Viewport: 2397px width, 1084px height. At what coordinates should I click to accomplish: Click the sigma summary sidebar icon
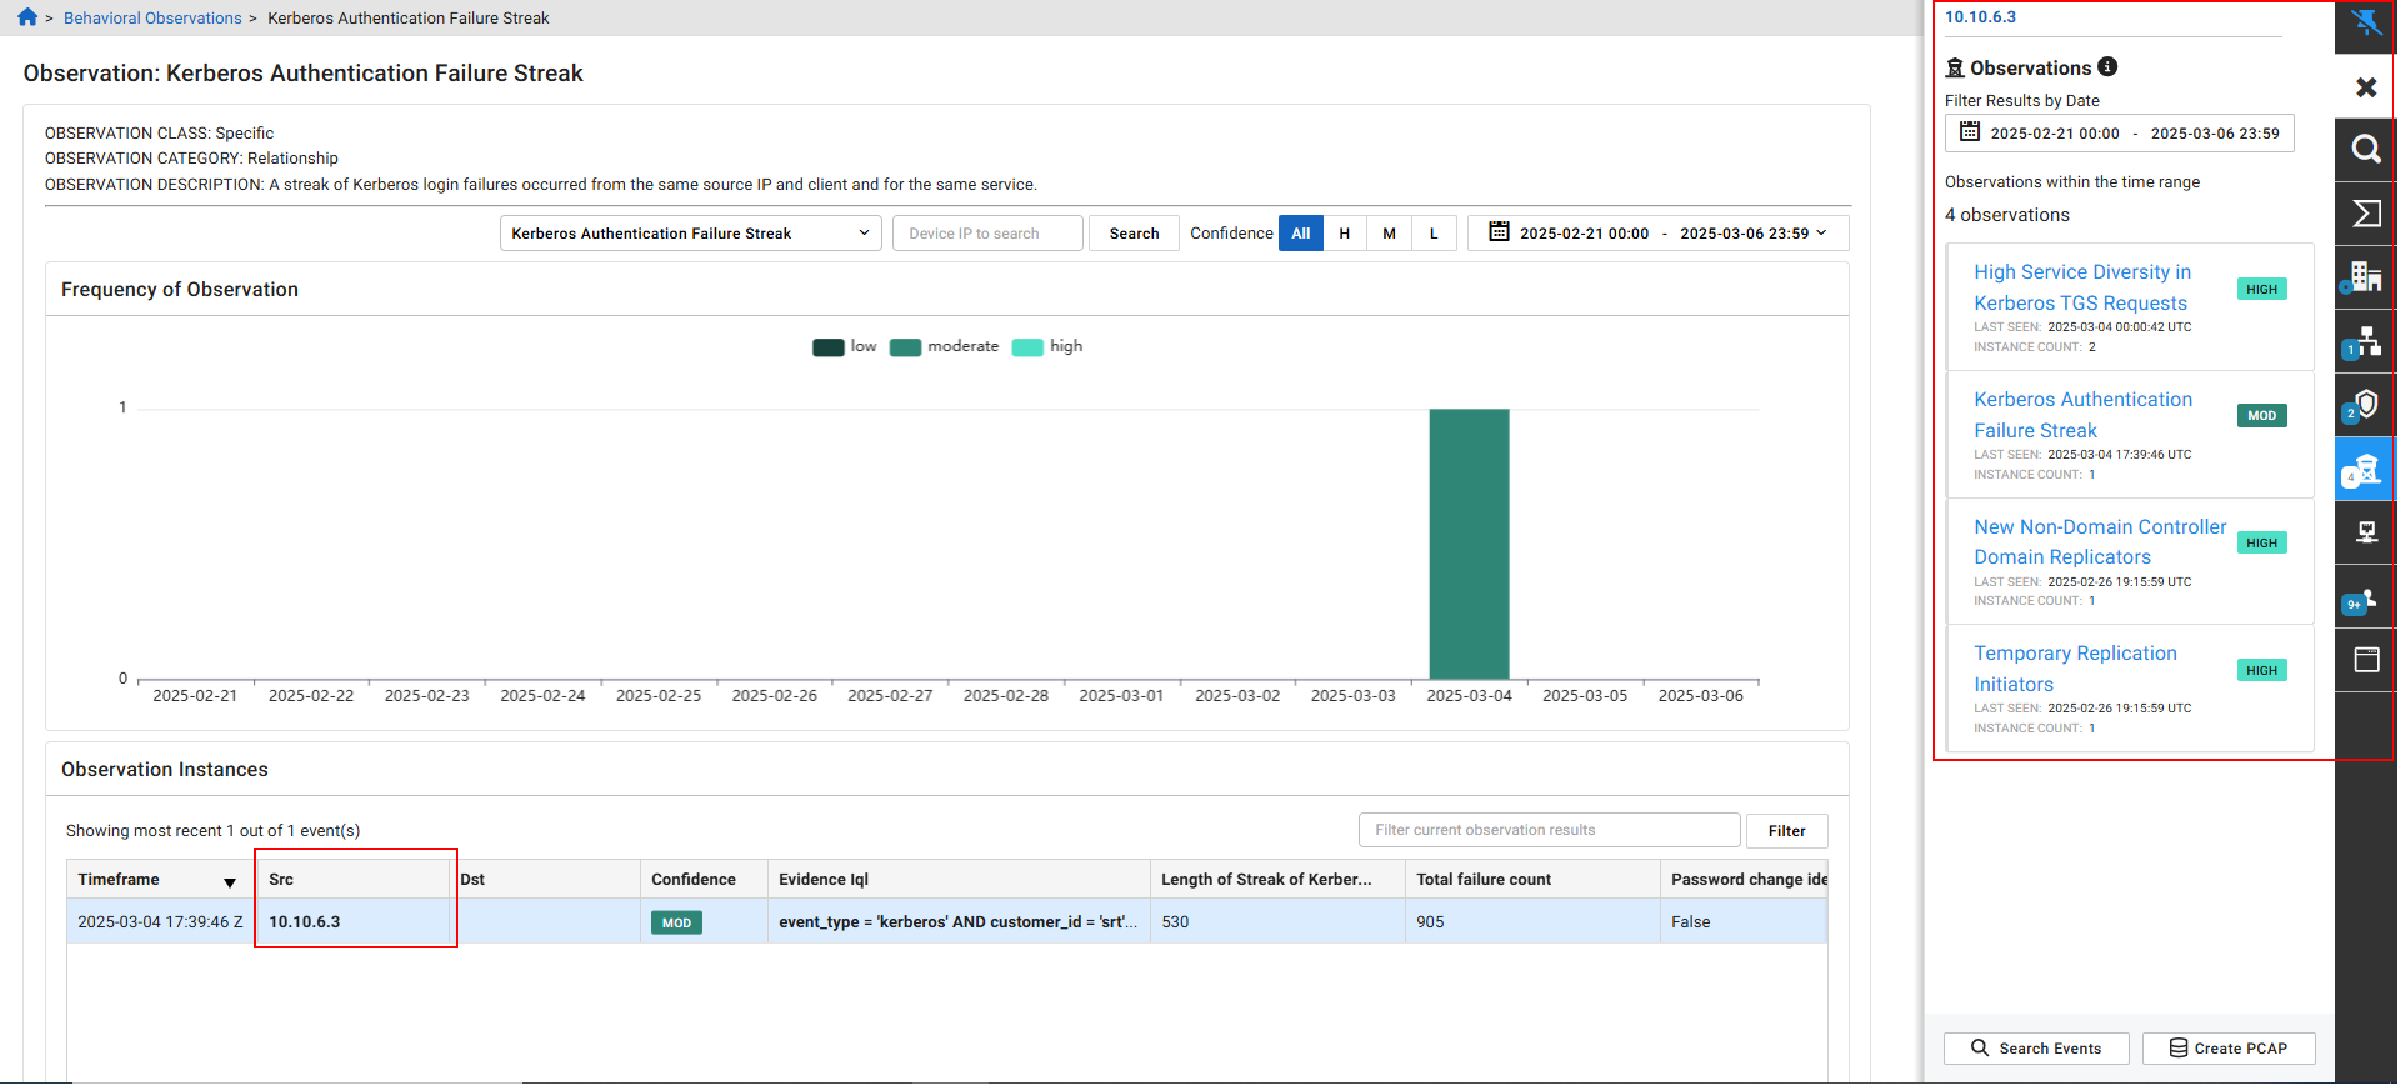click(2366, 213)
